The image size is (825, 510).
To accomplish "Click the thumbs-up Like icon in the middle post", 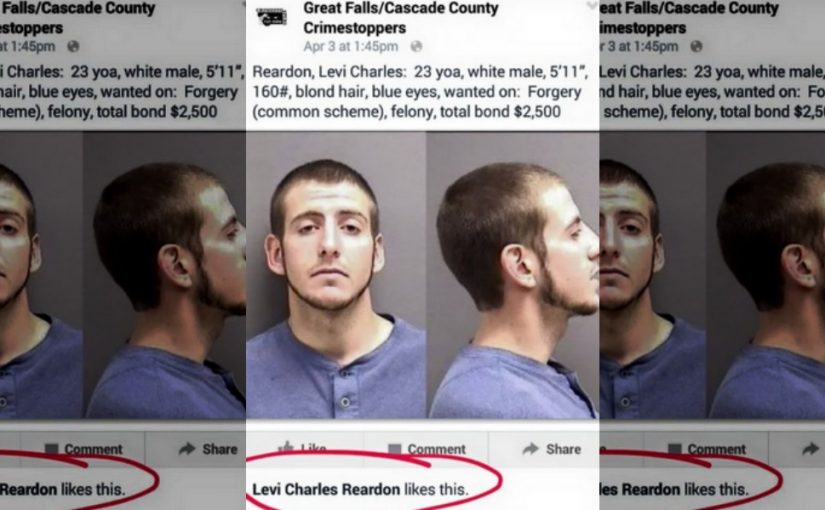I will tap(286, 448).
